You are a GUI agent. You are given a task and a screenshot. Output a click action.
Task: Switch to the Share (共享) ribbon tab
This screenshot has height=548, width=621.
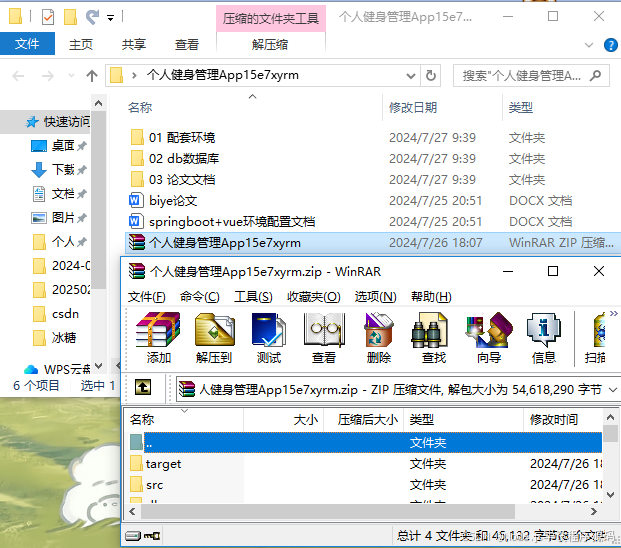tap(134, 44)
